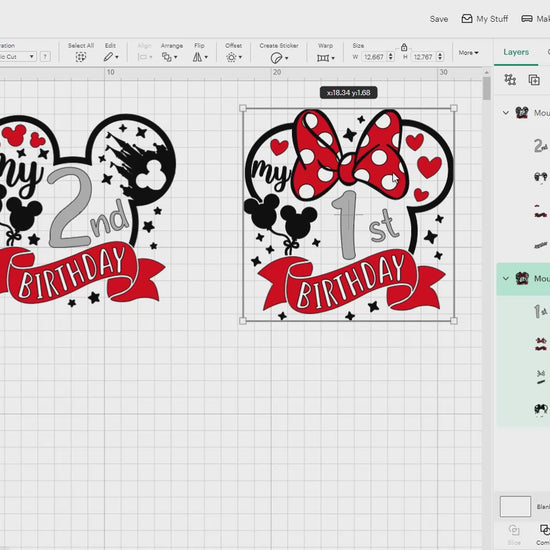The height and width of the screenshot is (550, 550).
Task: Click the operation help question mark
Action: point(45,56)
